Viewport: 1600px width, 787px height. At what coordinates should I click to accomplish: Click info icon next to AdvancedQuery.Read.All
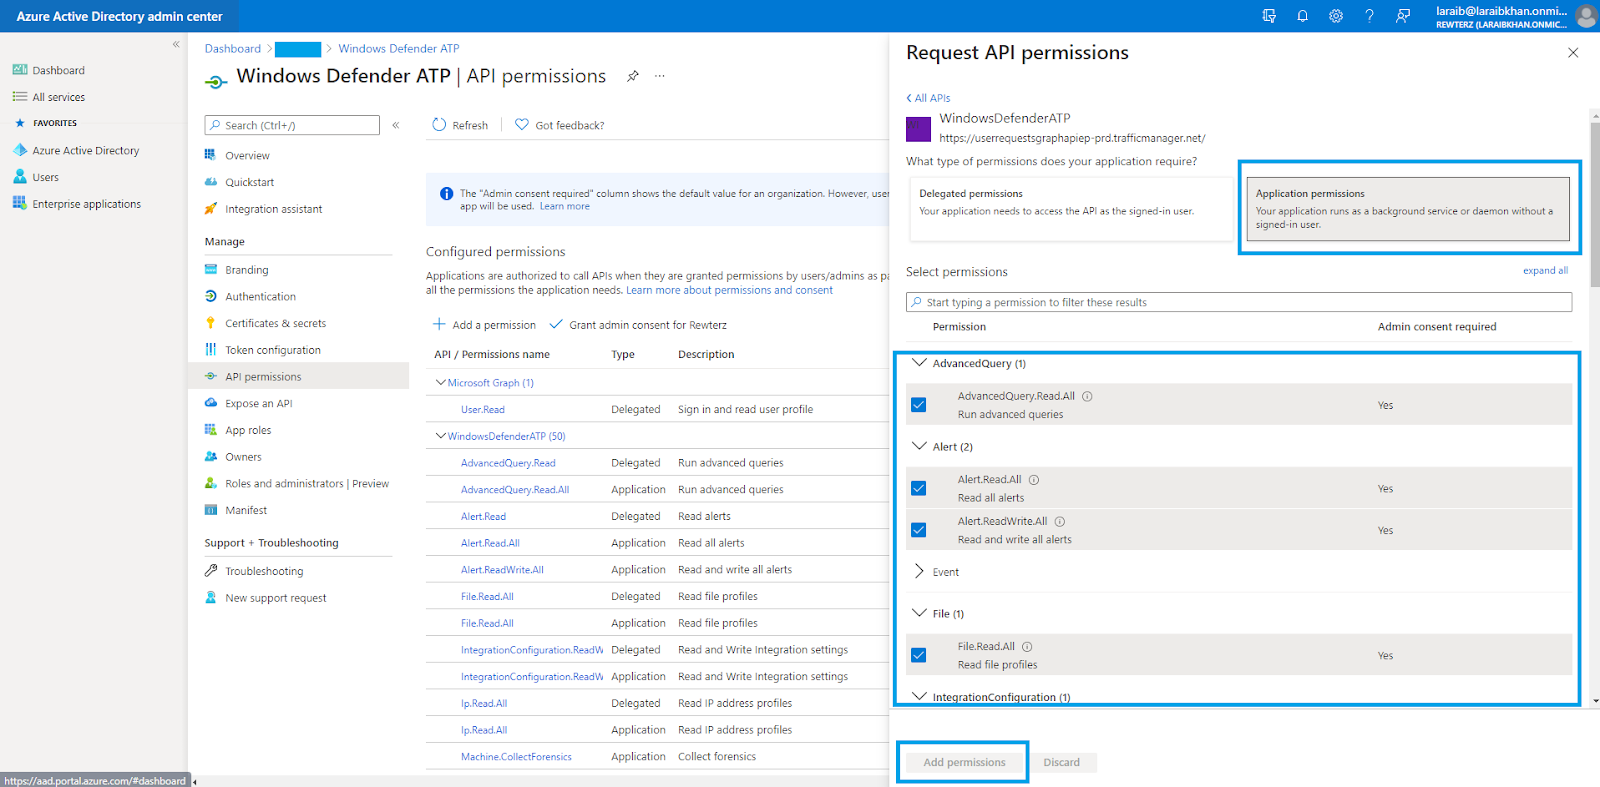point(1087,396)
